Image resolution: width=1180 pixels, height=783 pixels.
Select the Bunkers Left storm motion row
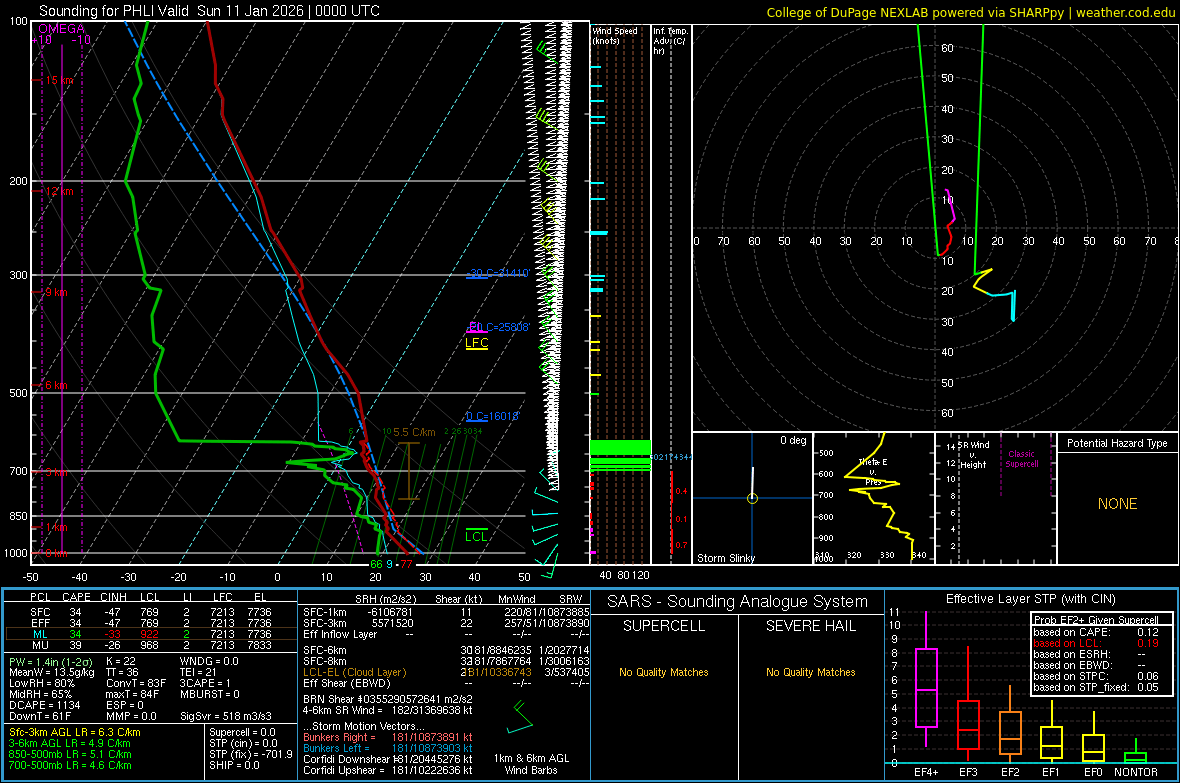pos(388,748)
